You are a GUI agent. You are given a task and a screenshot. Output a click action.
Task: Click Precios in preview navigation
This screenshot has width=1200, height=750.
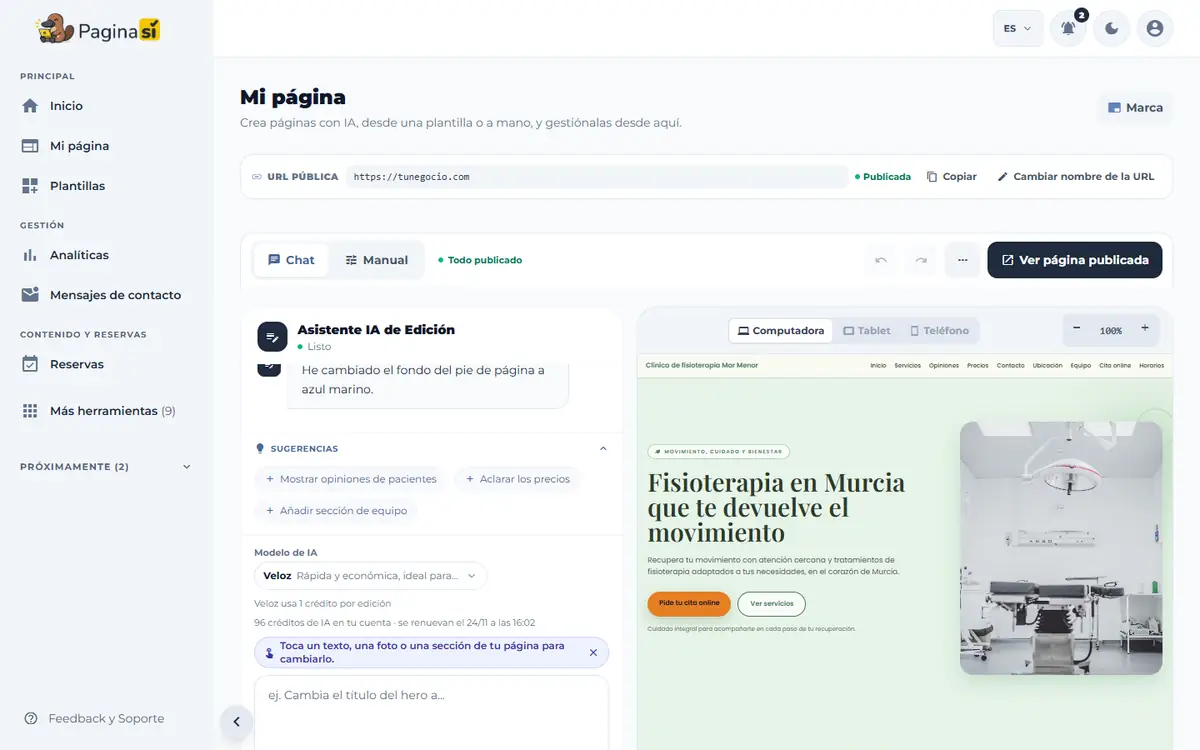[x=978, y=366]
